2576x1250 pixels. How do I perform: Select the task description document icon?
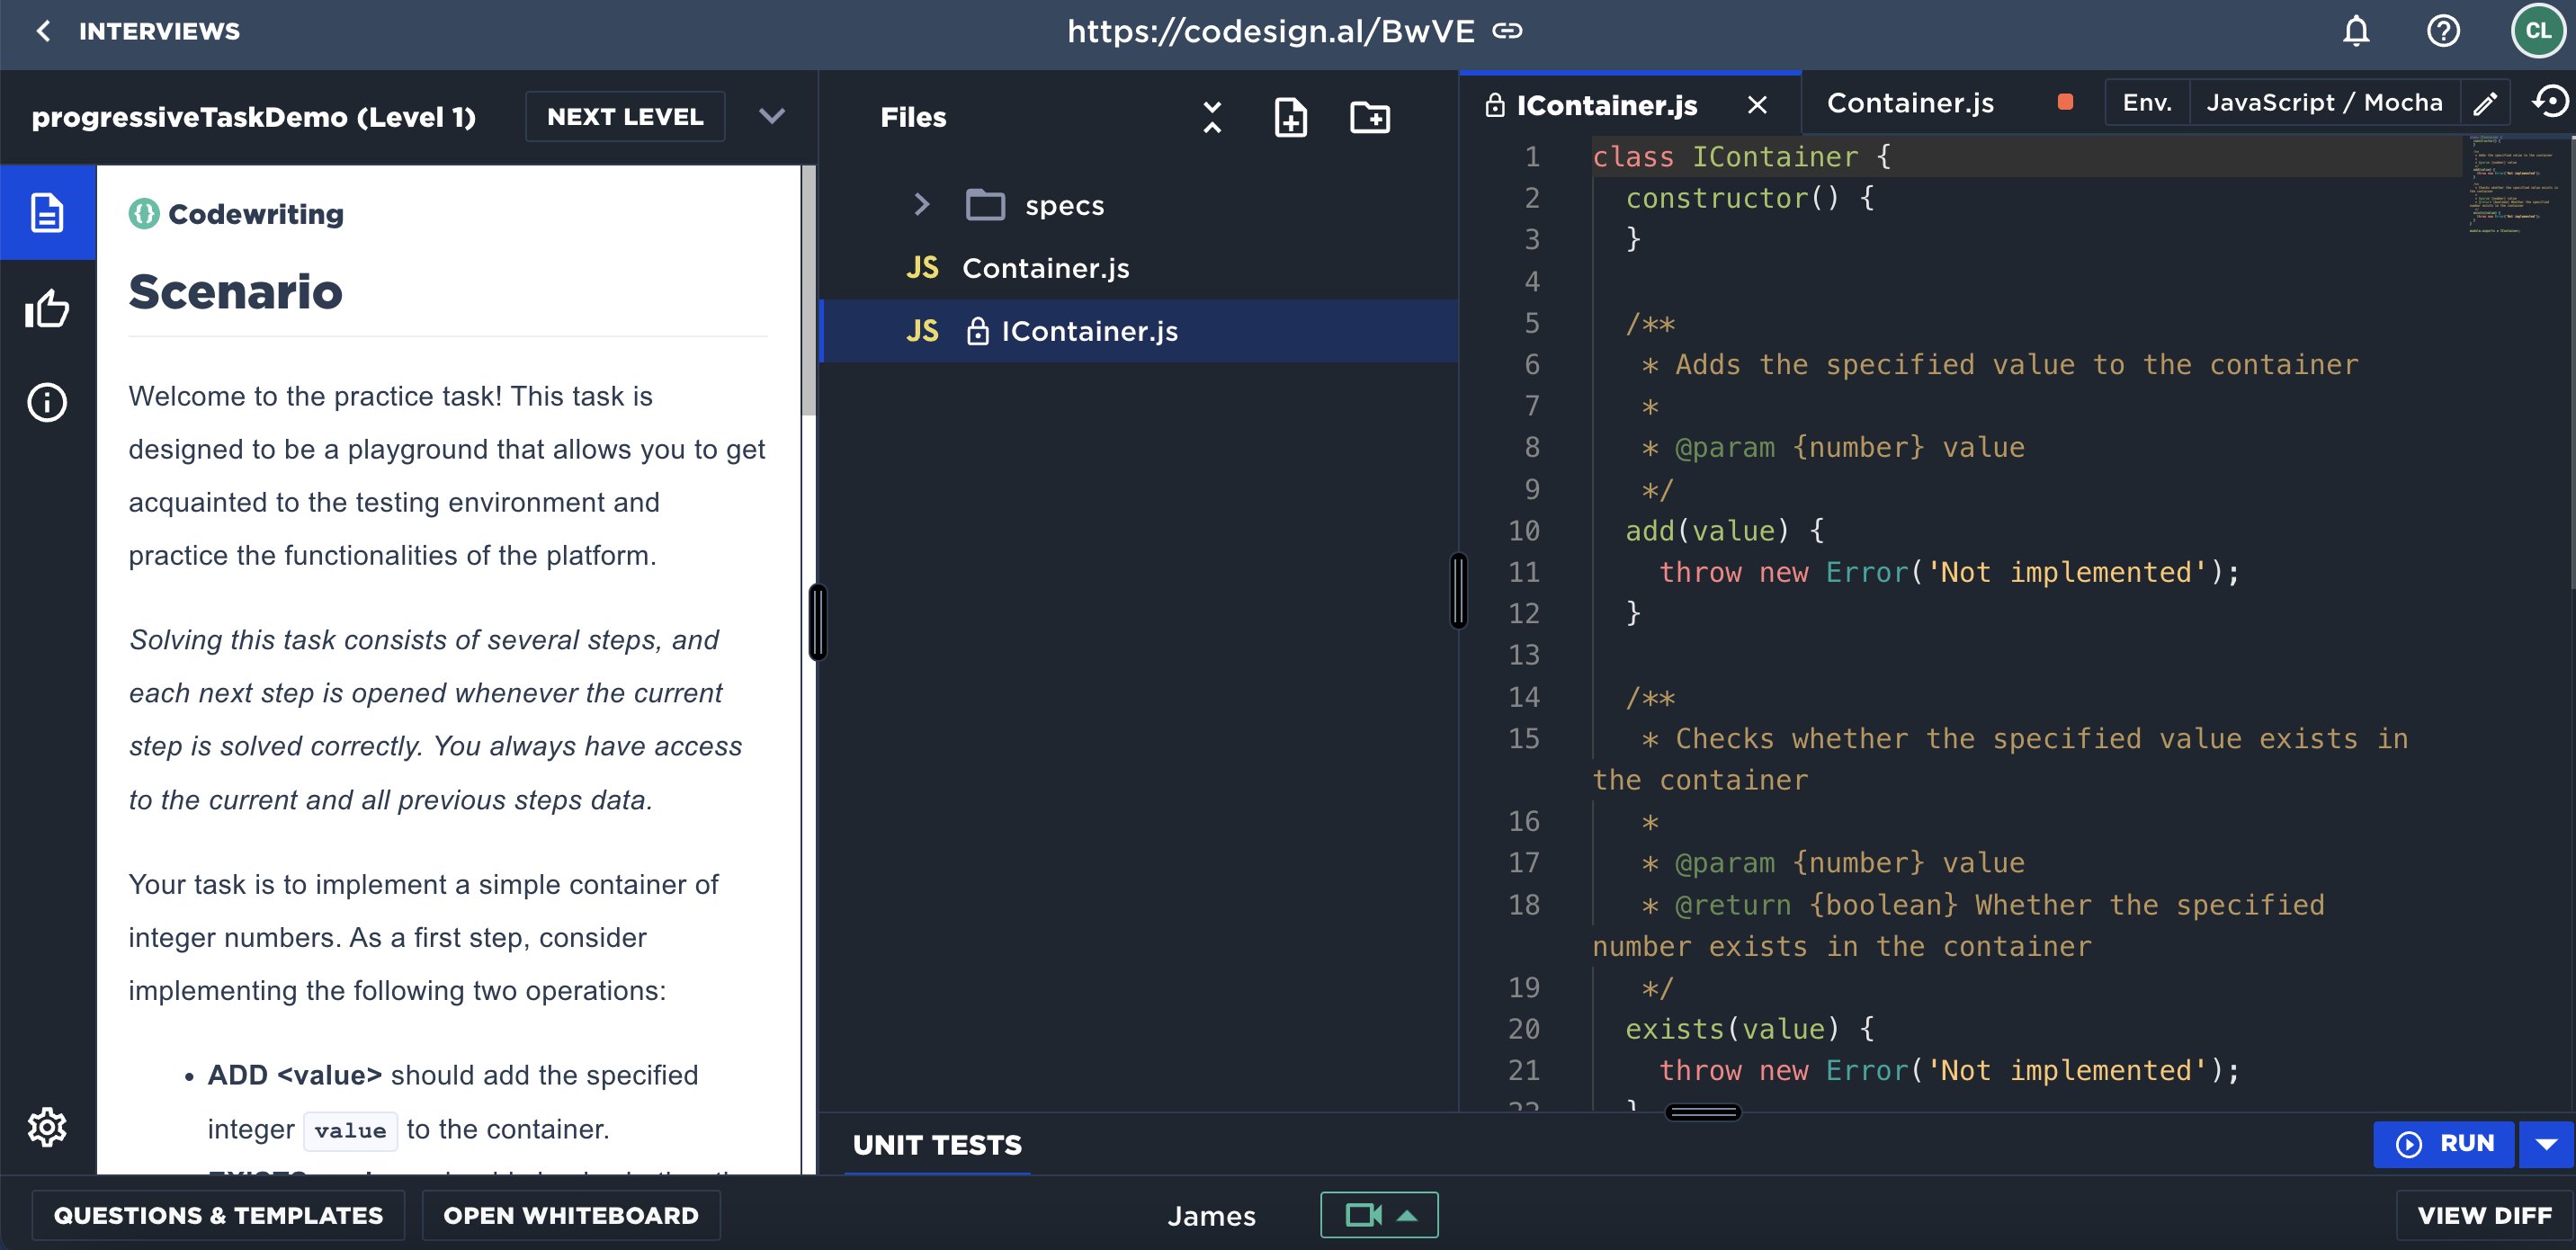tap(47, 213)
